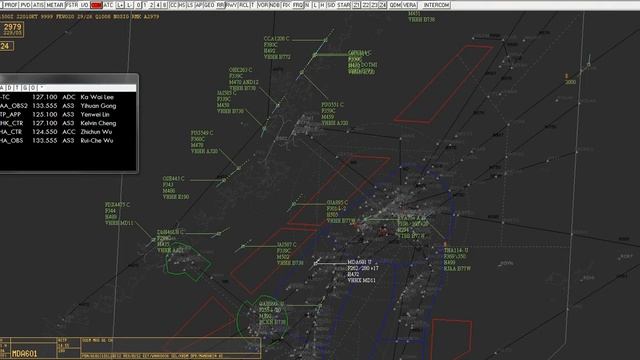The width and height of the screenshot is (640, 360).
Task: Toggle the STAR display button
Action: click(x=344, y=5)
